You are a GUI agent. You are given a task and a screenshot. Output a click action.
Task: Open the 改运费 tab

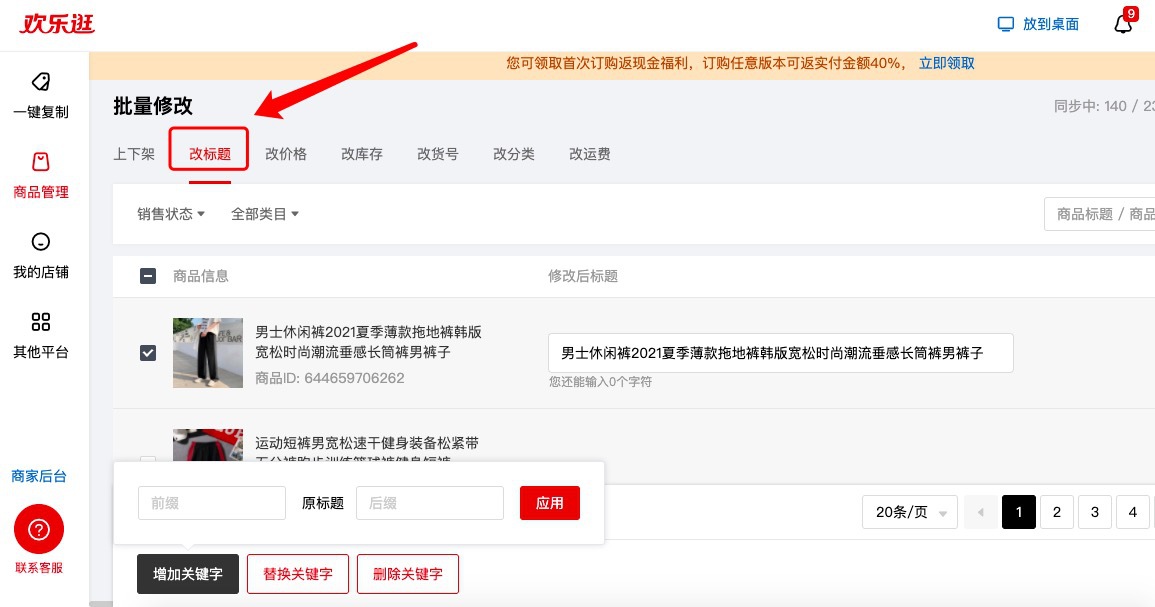tap(590, 154)
